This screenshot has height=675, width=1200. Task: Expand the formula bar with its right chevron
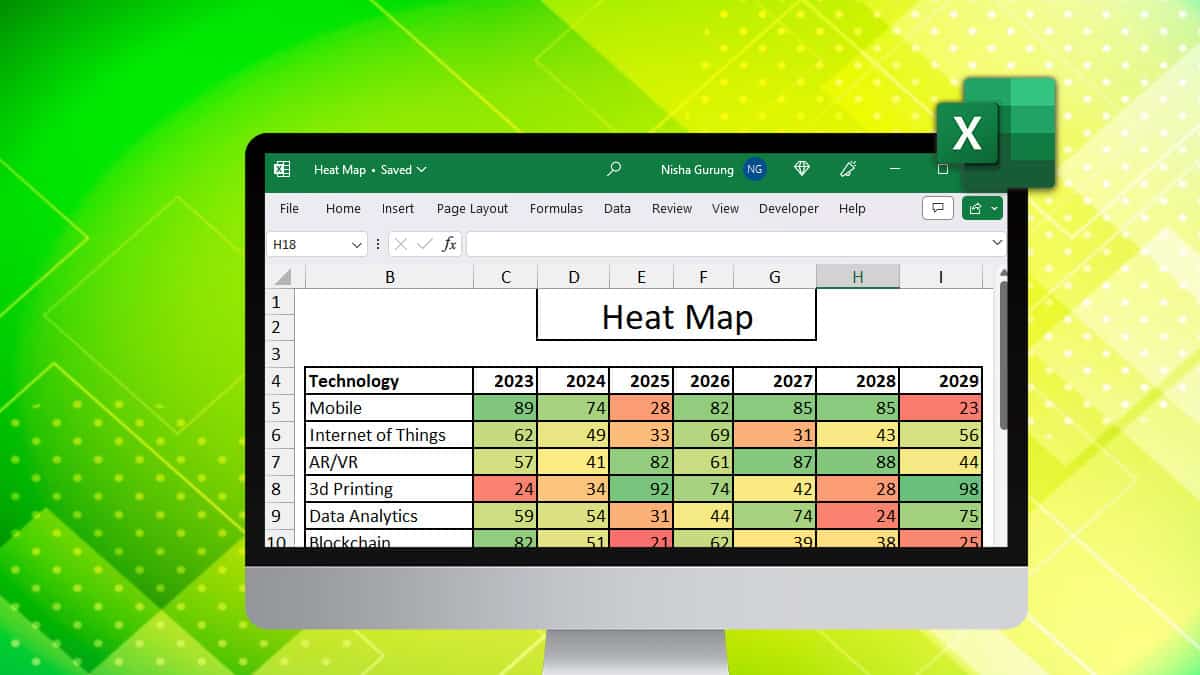point(996,243)
